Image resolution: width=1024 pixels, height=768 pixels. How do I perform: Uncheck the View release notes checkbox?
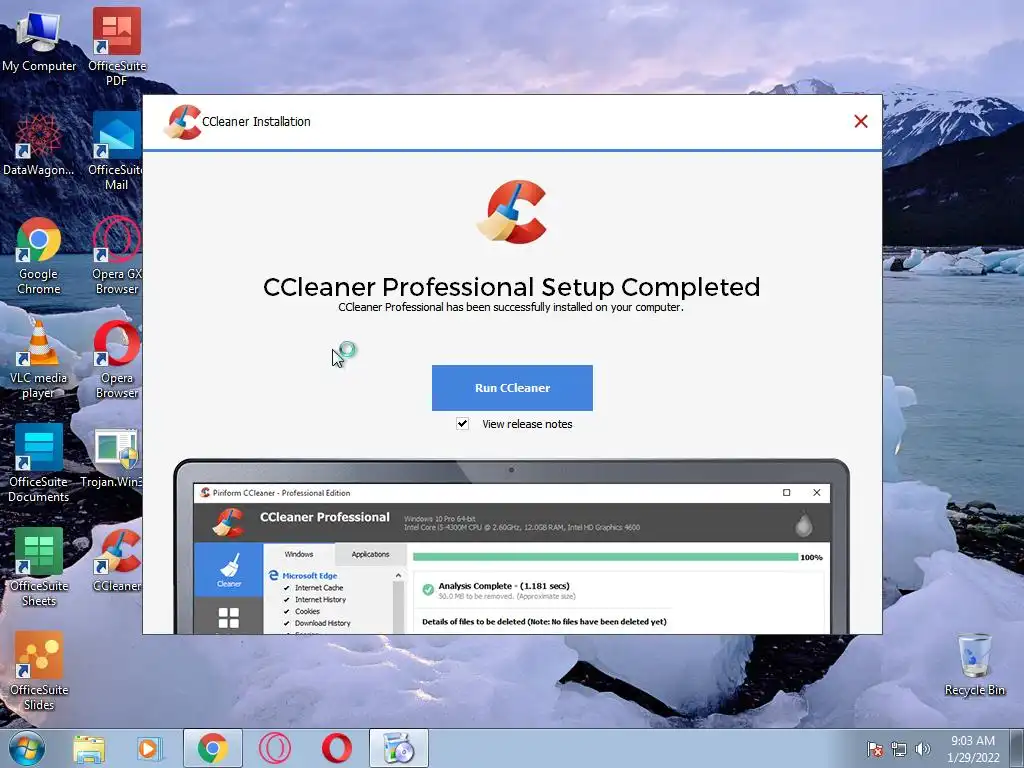(462, 424)
